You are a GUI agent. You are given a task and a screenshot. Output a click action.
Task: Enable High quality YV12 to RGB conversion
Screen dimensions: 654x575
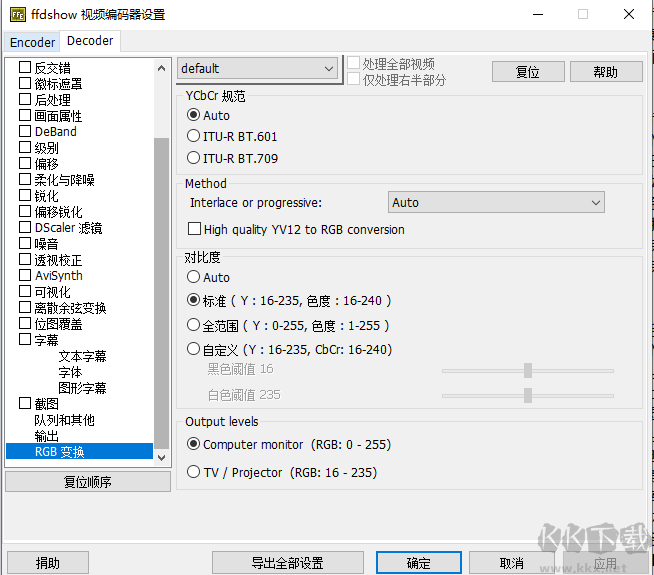pos(194,229)
